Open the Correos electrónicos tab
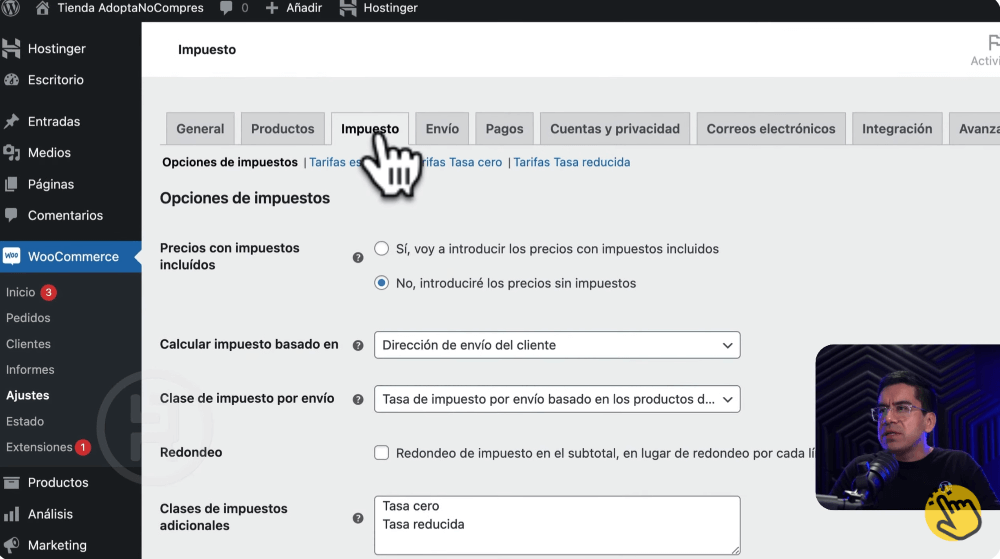The width and height of the screenshot is (1000, 559). (x=770, y=129)
